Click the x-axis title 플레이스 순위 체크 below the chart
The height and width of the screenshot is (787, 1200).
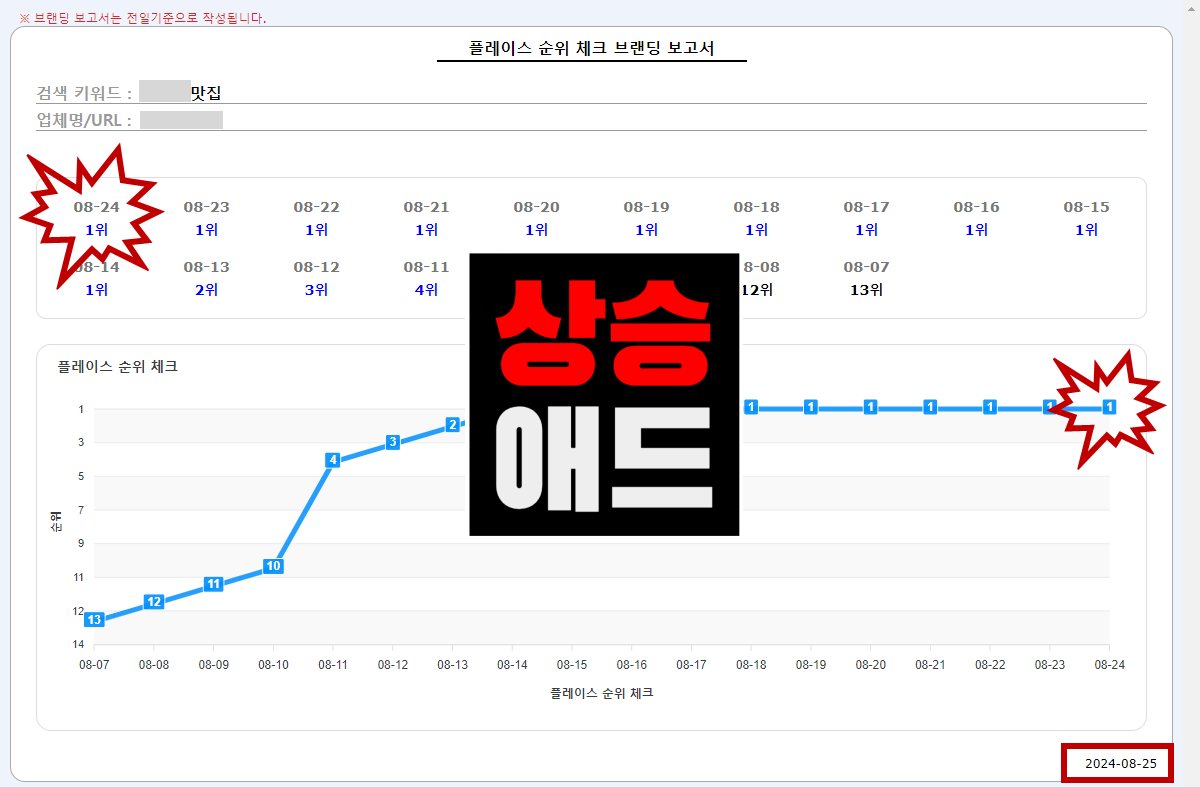tap(602, 692)
